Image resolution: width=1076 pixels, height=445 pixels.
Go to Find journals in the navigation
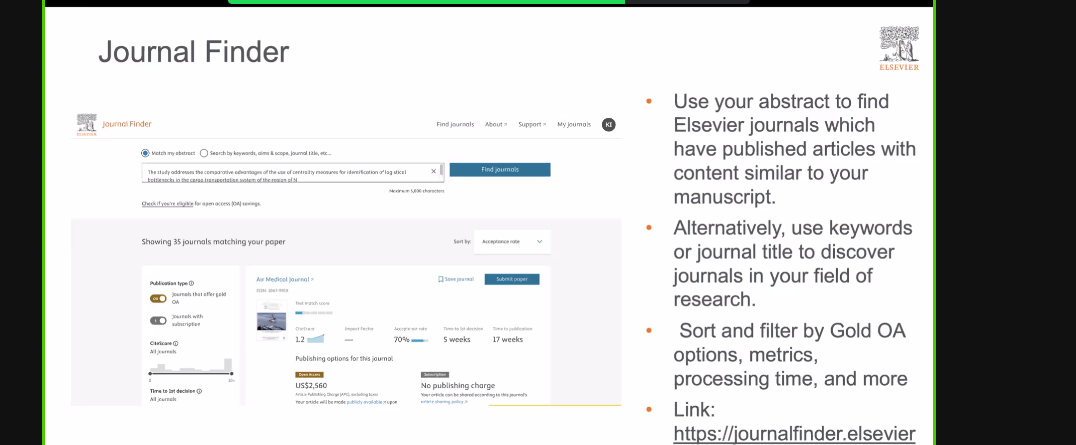[x=455, y=124]
